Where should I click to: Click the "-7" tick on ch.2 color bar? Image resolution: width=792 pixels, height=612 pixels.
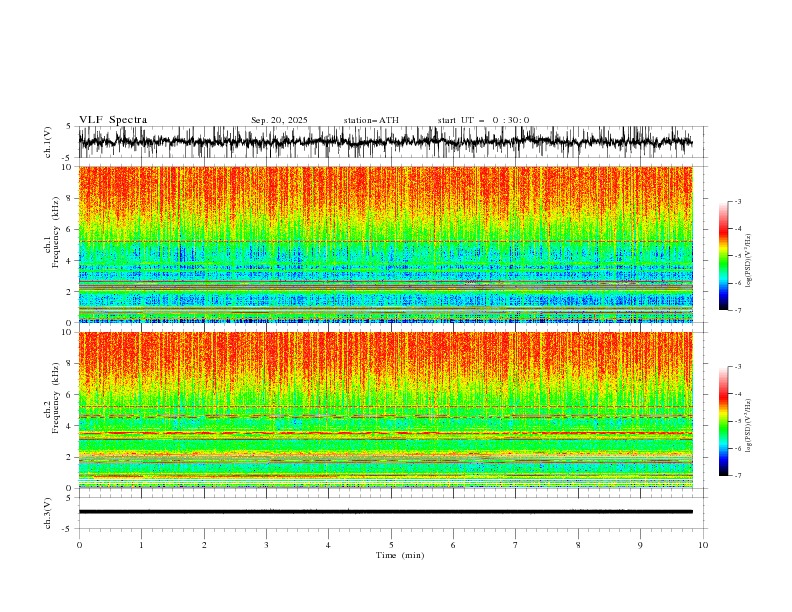(737, 475)
